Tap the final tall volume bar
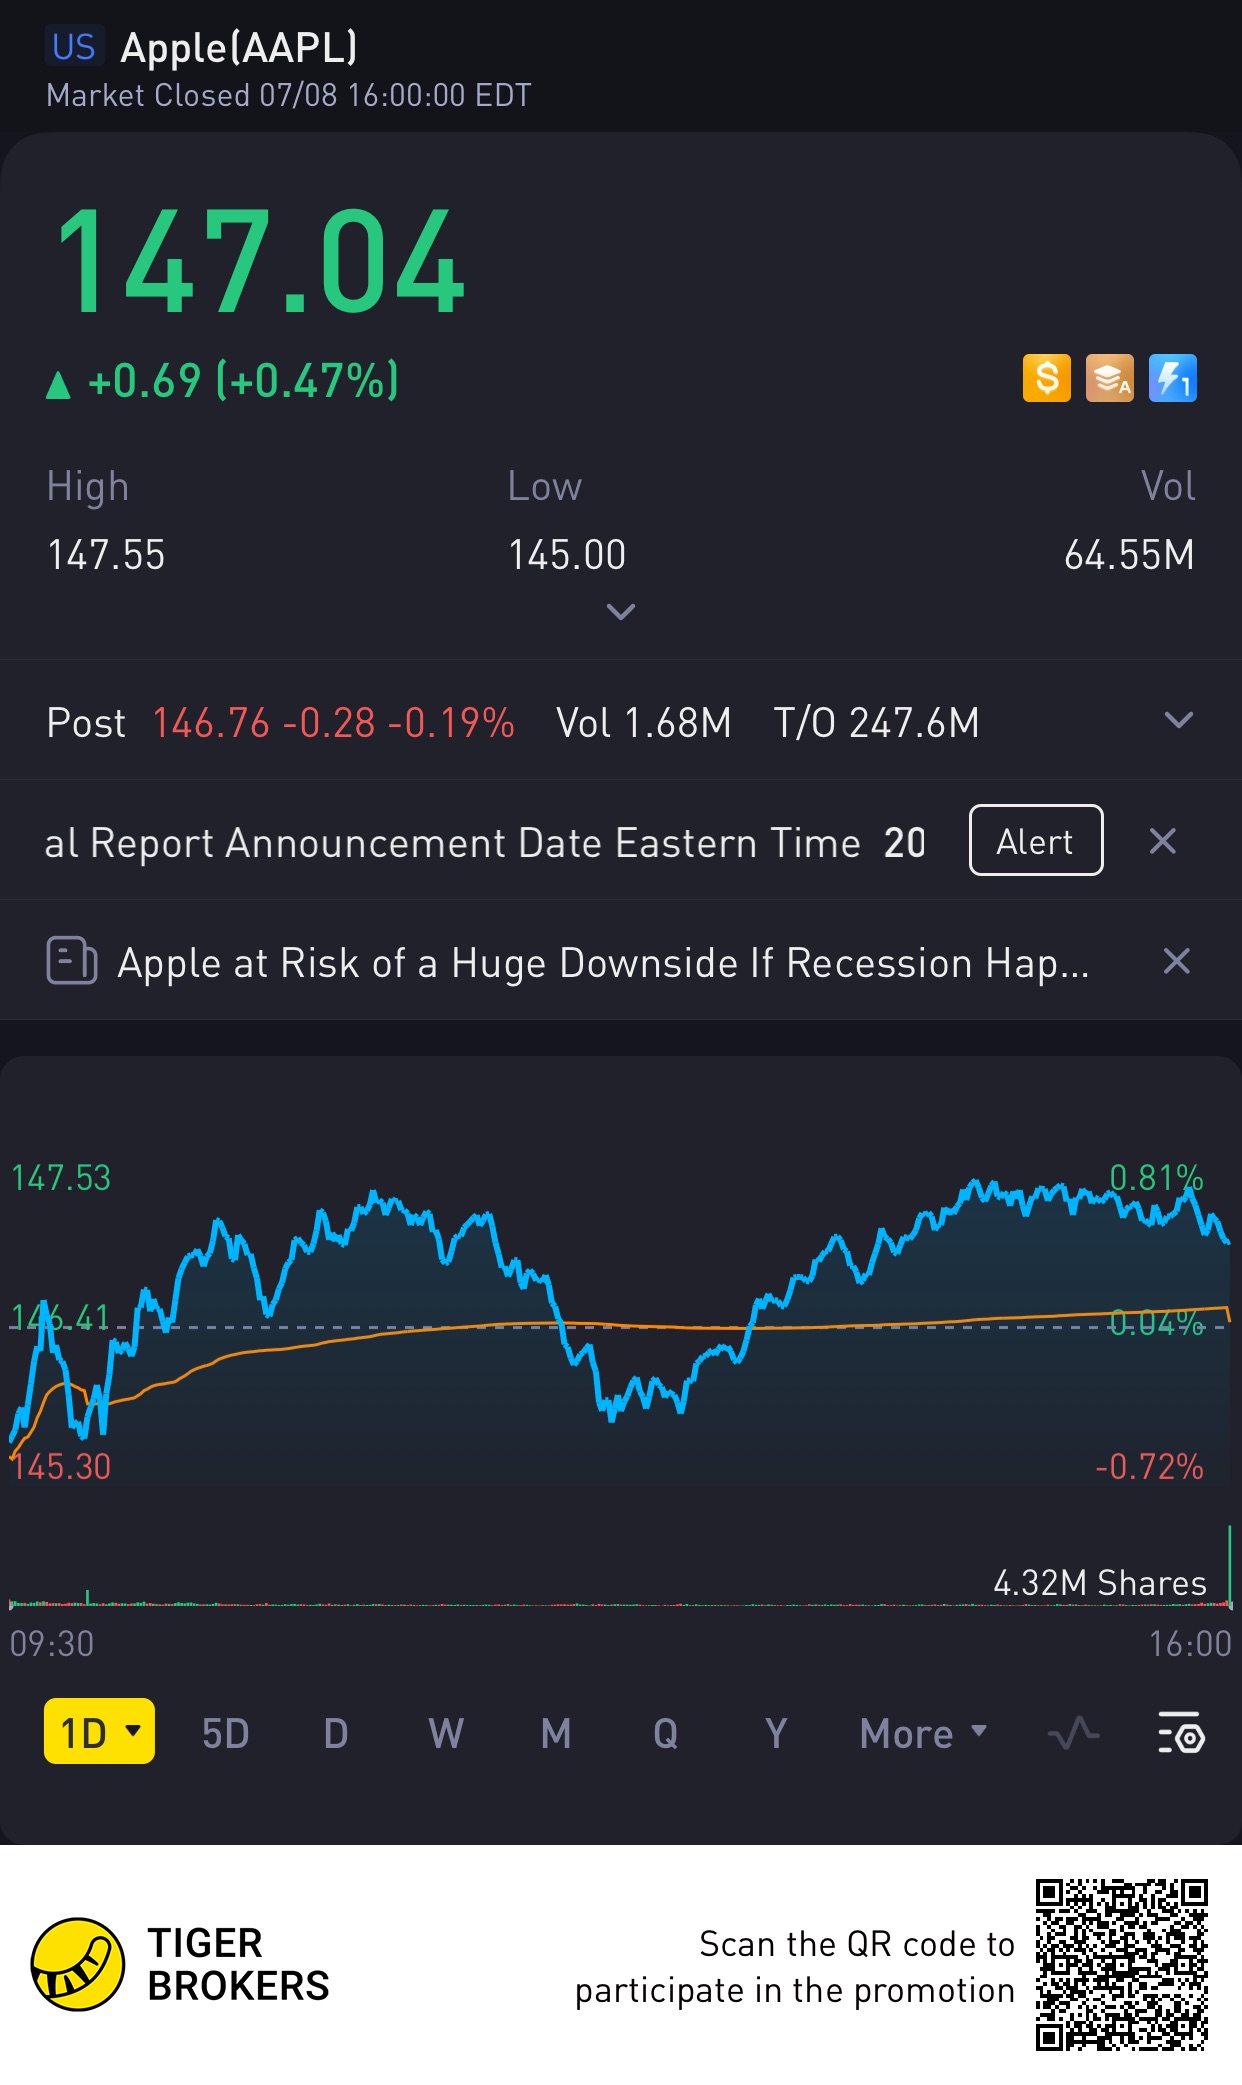This screenshot has width=1242, height=2085. pos(1229,1565)
